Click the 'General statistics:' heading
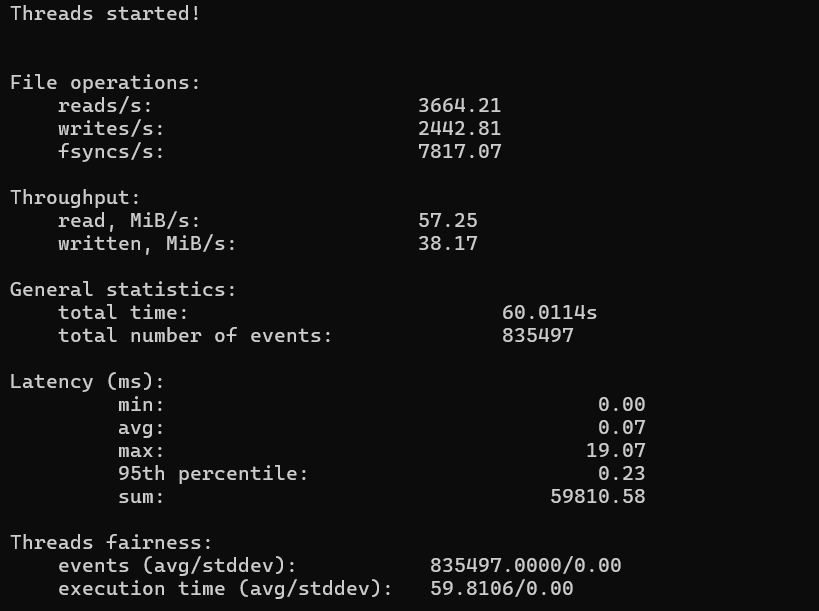 [123, 289]
